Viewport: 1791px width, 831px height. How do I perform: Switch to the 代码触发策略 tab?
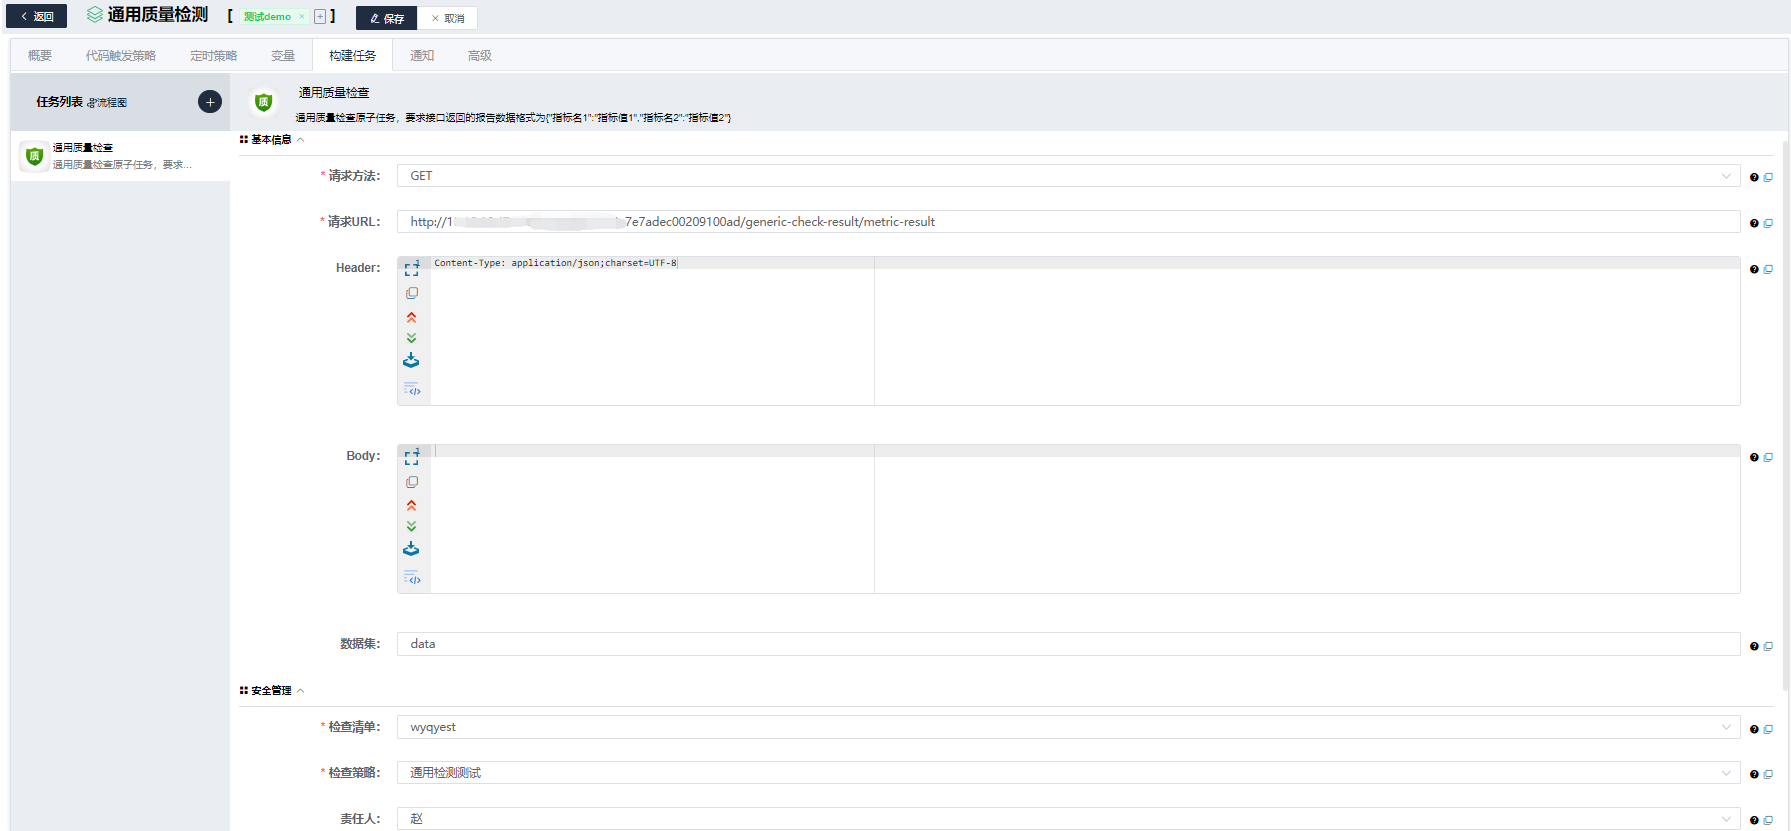(x=121, y=56)
